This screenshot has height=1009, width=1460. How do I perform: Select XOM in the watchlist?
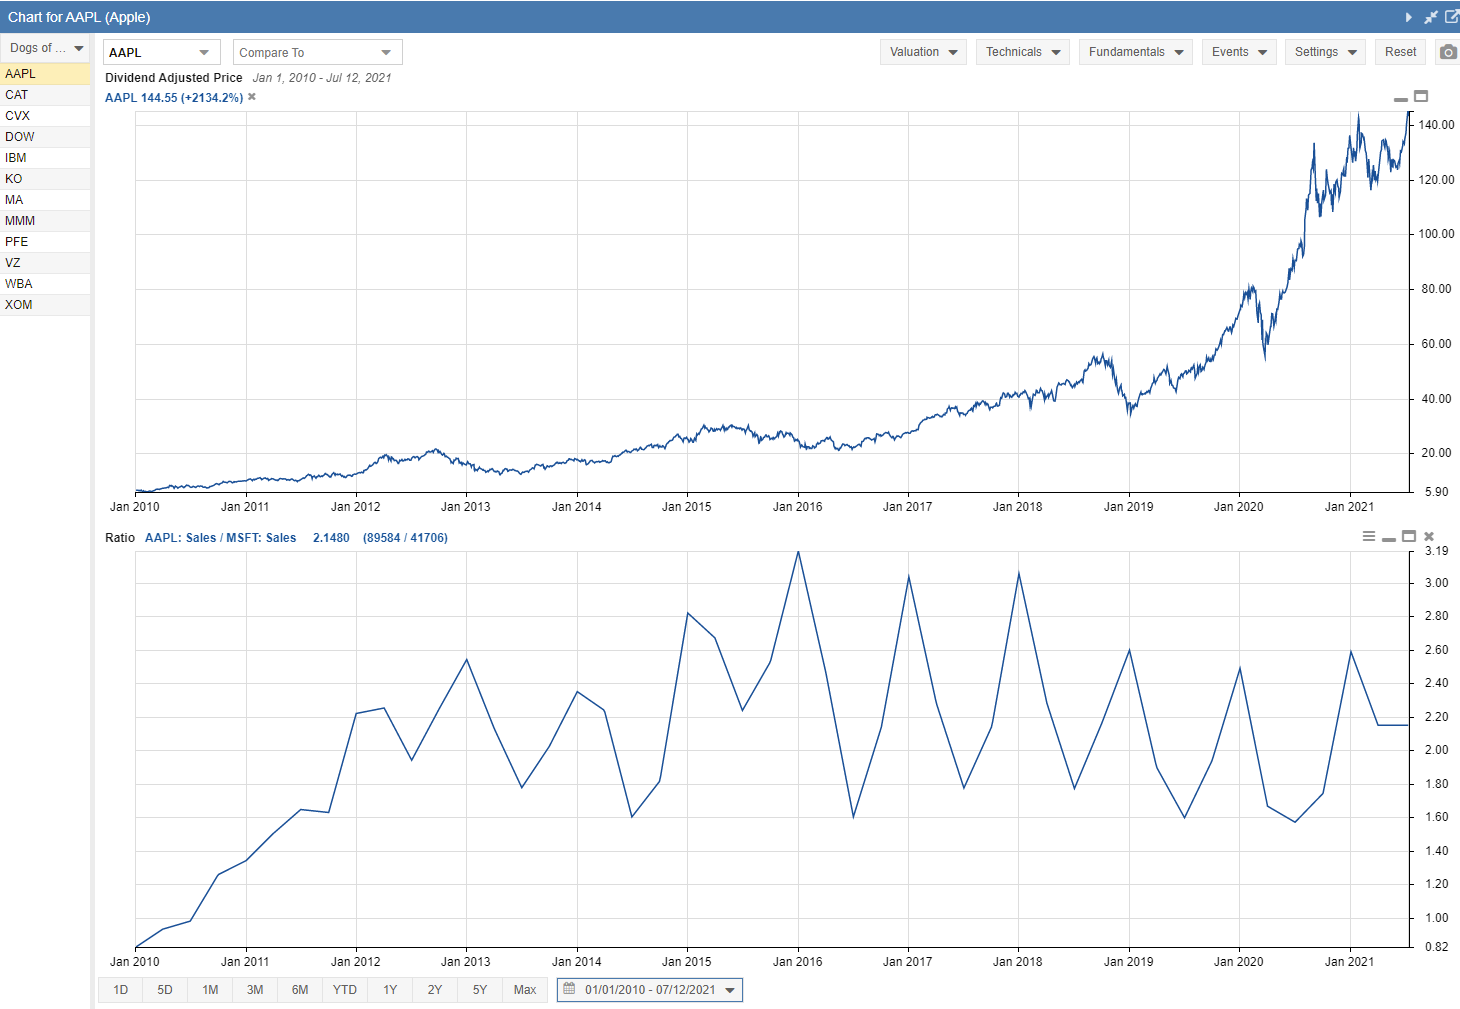pos(45,305)
